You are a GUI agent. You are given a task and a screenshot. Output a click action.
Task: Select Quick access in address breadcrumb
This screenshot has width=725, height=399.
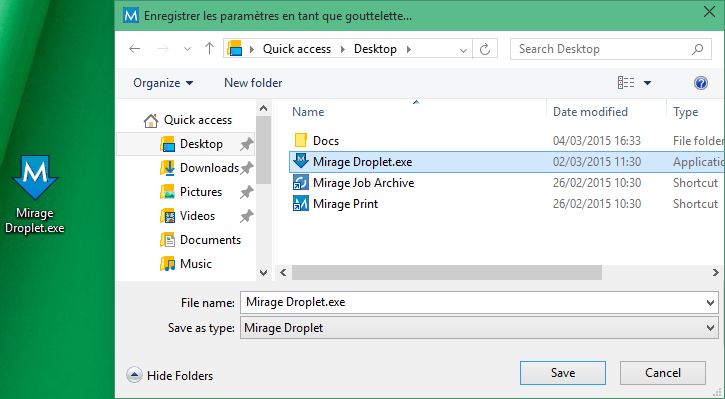pyautogui.click(x=297, y=49)
